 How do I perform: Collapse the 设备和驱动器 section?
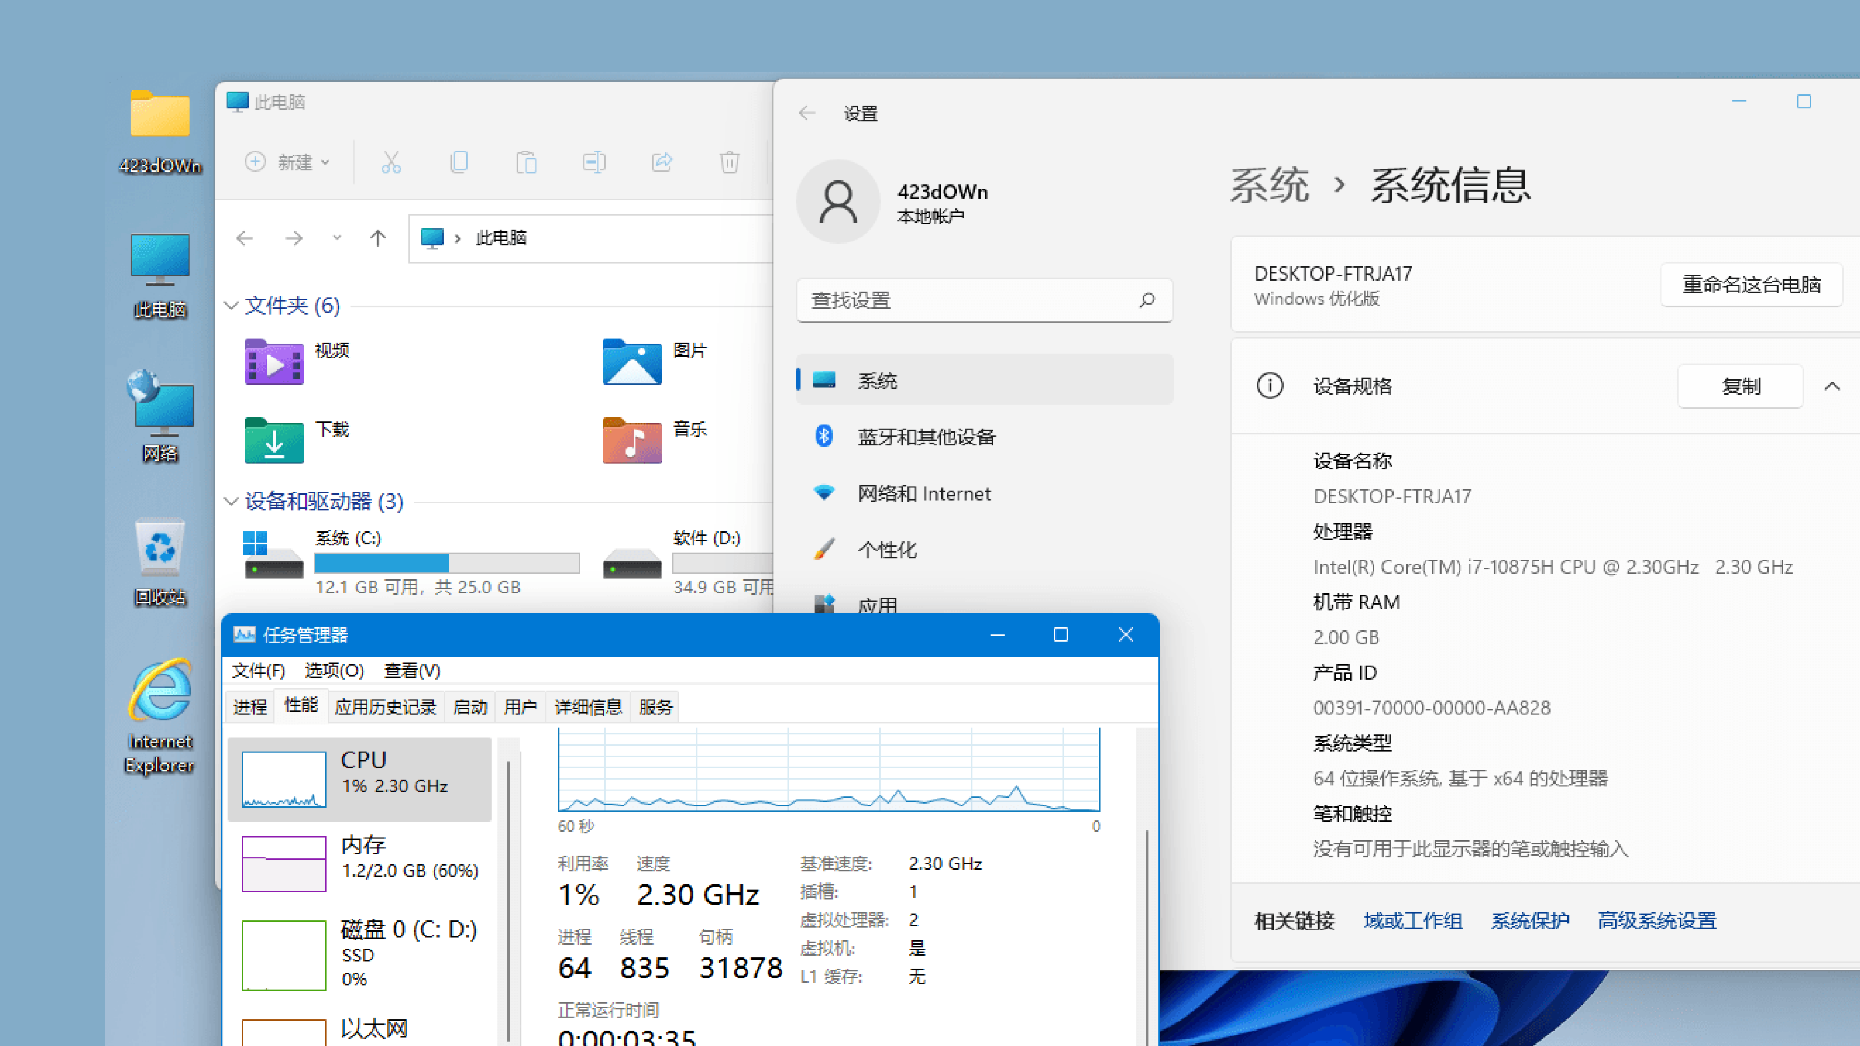click(x=231, y=501)
